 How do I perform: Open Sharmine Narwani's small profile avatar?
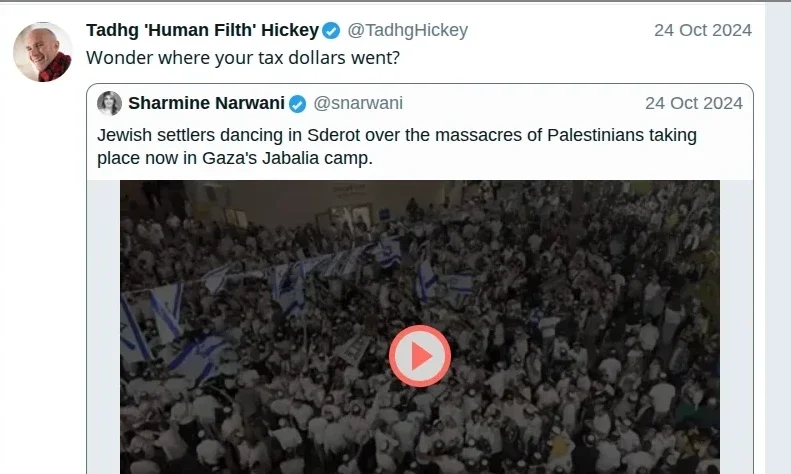coord(109,103)
